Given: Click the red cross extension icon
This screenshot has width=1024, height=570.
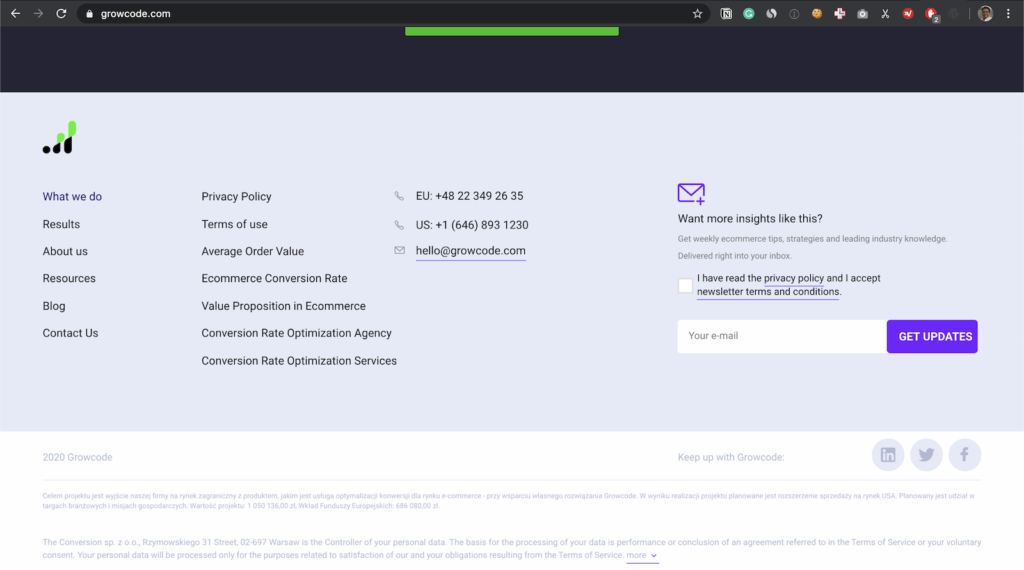Looking at the screenshot, I should pos(840,14).
